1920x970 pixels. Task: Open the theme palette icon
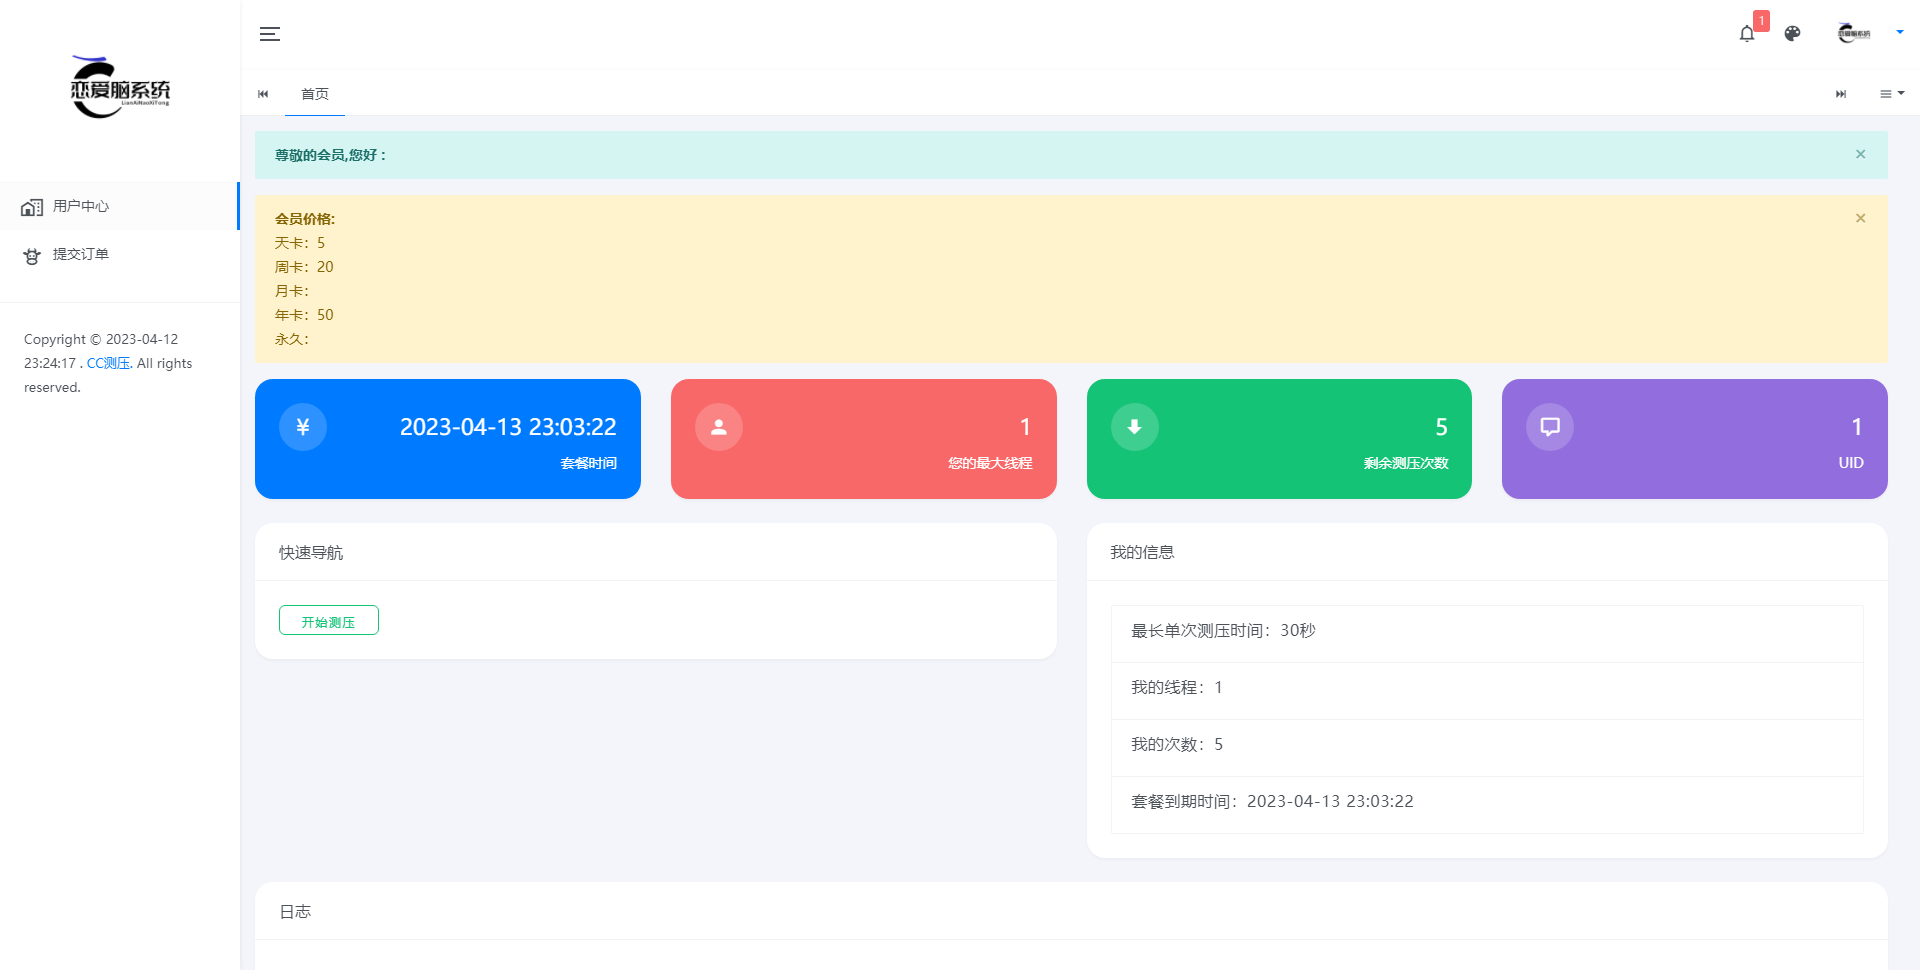pyautogui.click(x=1792, y=34)
